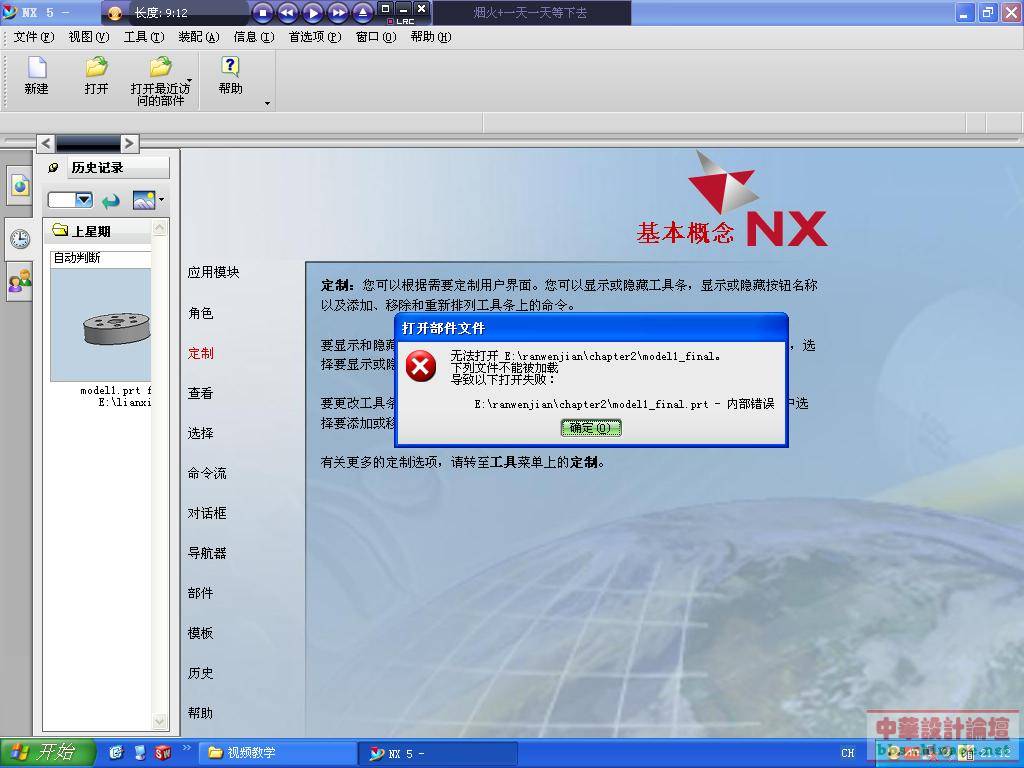Click the NX 5 taskbar button
This screenshot has height=768, width=1024.
point(438,753)
